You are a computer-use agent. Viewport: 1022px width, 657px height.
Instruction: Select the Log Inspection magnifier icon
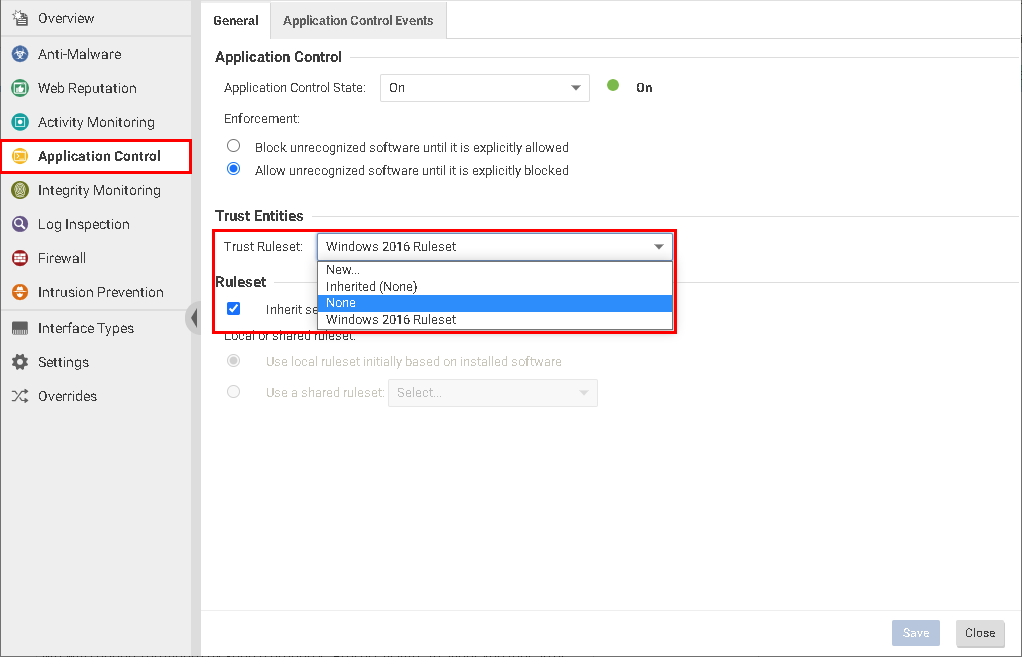(20, 224)
